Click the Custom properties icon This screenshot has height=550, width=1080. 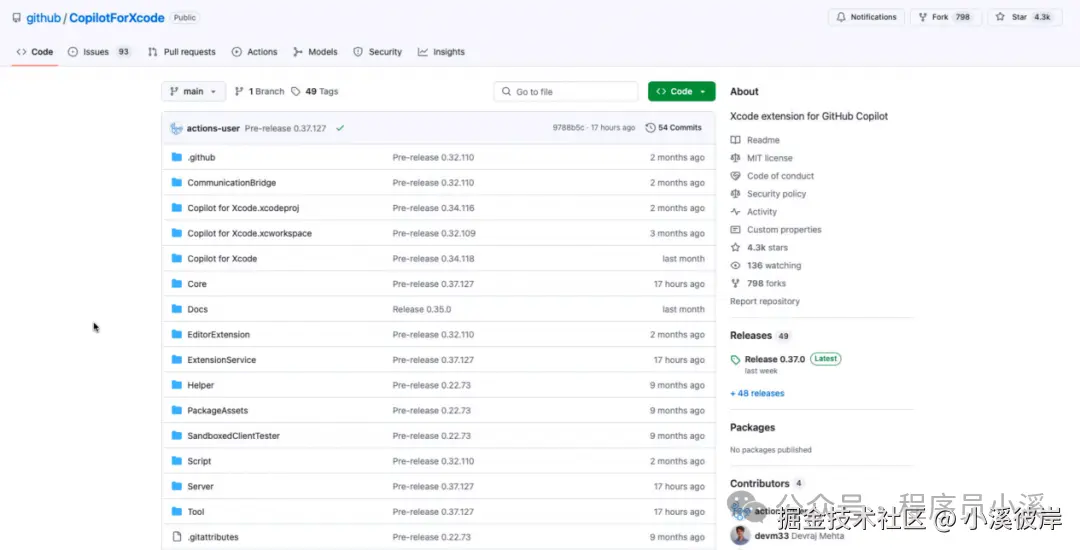(736, 229)
